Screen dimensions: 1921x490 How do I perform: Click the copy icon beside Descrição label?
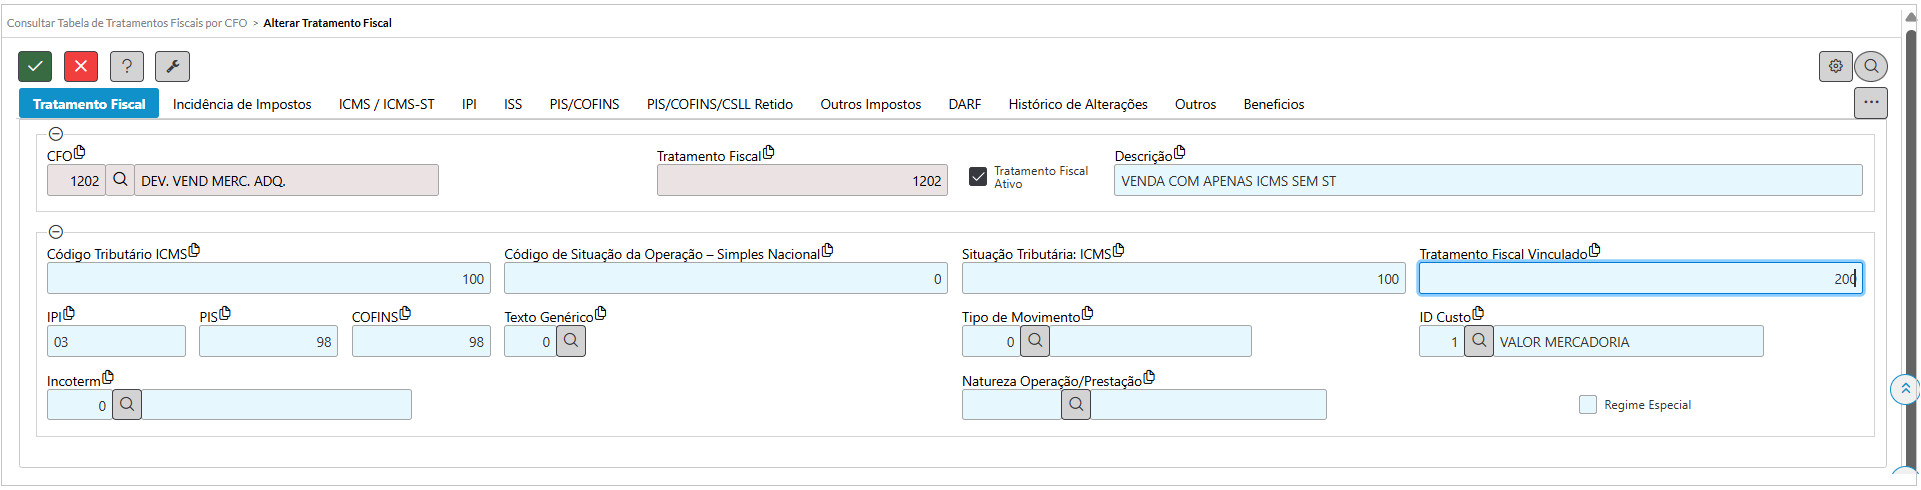click(x=1180, y=153)
